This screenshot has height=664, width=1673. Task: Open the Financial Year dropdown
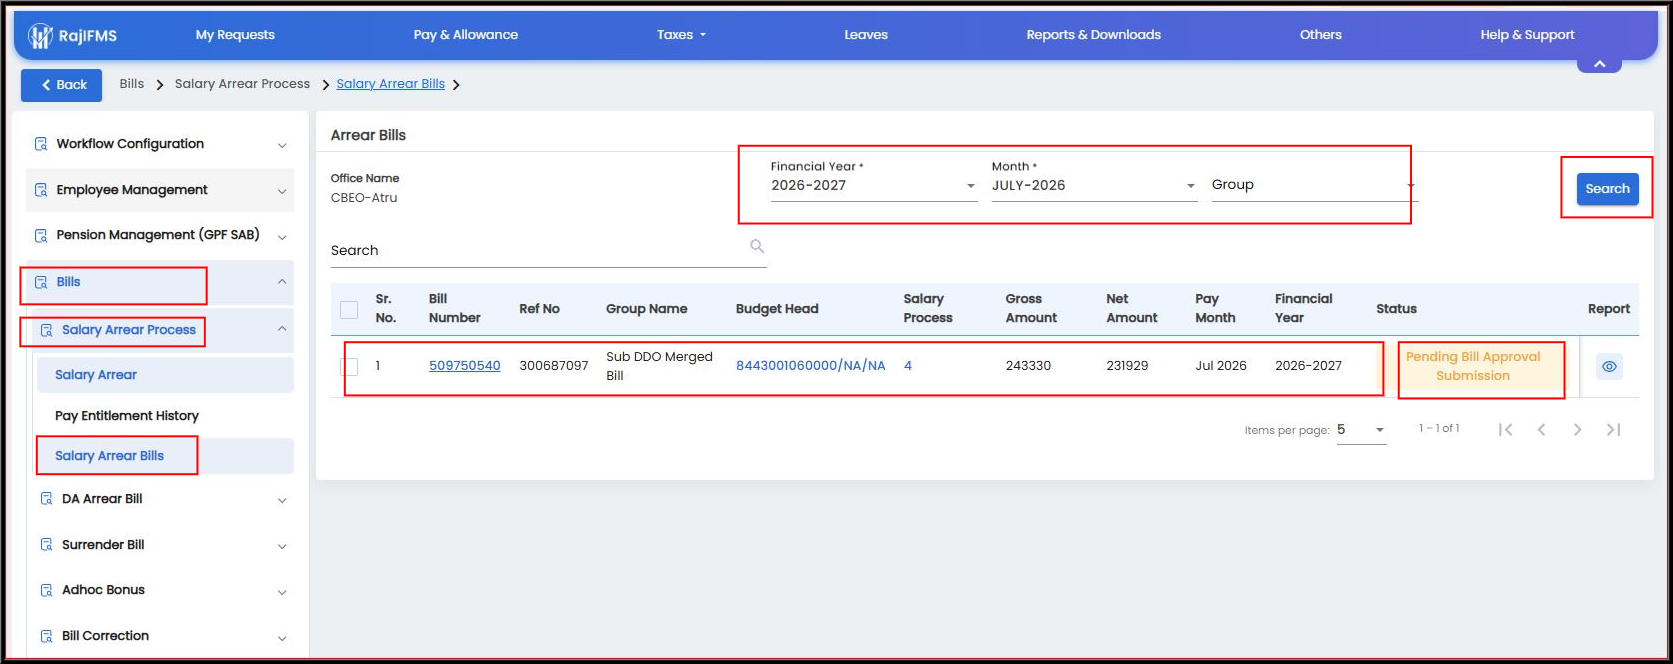pos(873,185)
